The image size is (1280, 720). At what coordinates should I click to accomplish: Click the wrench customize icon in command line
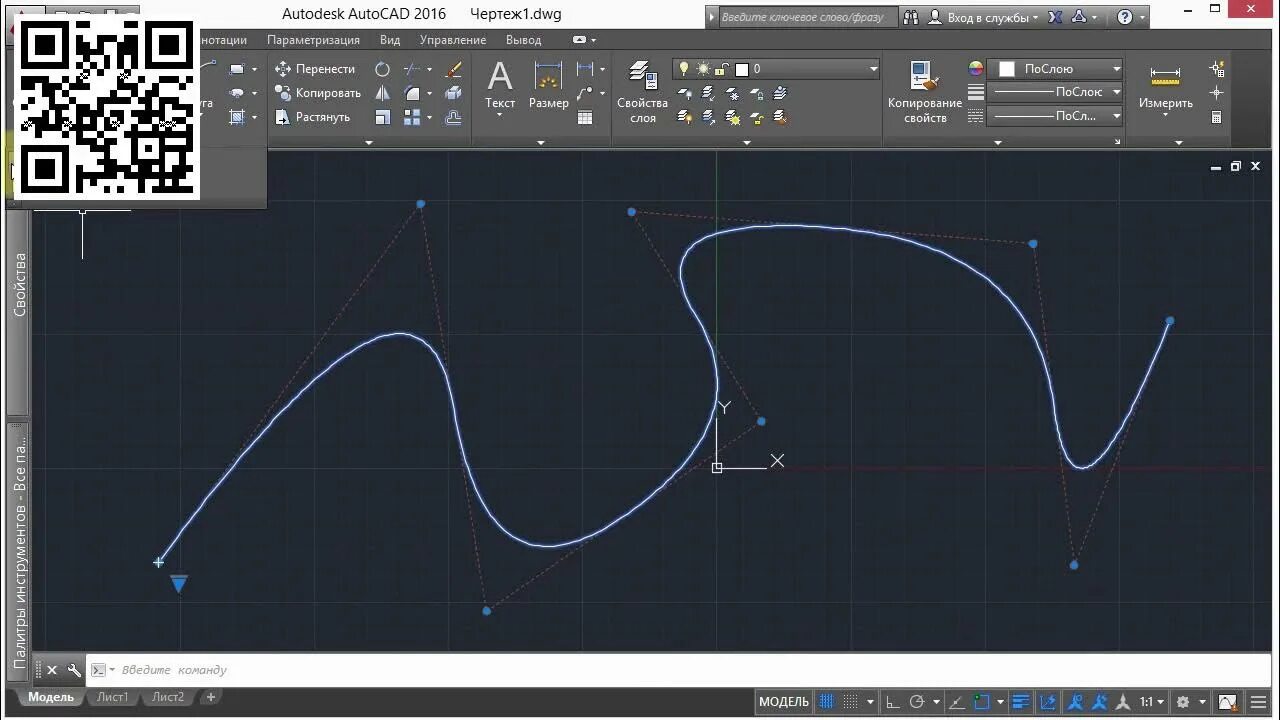click(74, 670)
